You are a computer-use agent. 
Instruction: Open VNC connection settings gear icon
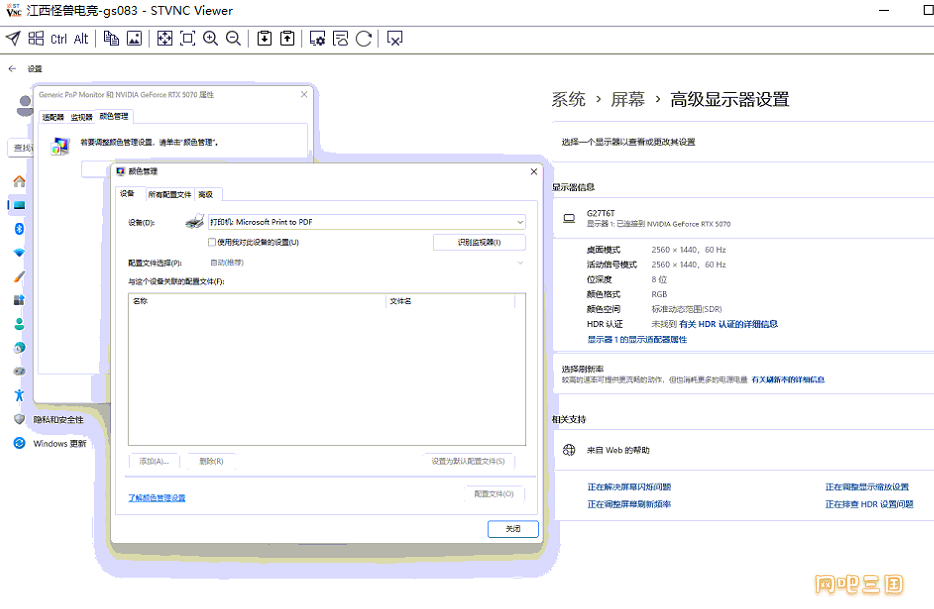(317, 39)
